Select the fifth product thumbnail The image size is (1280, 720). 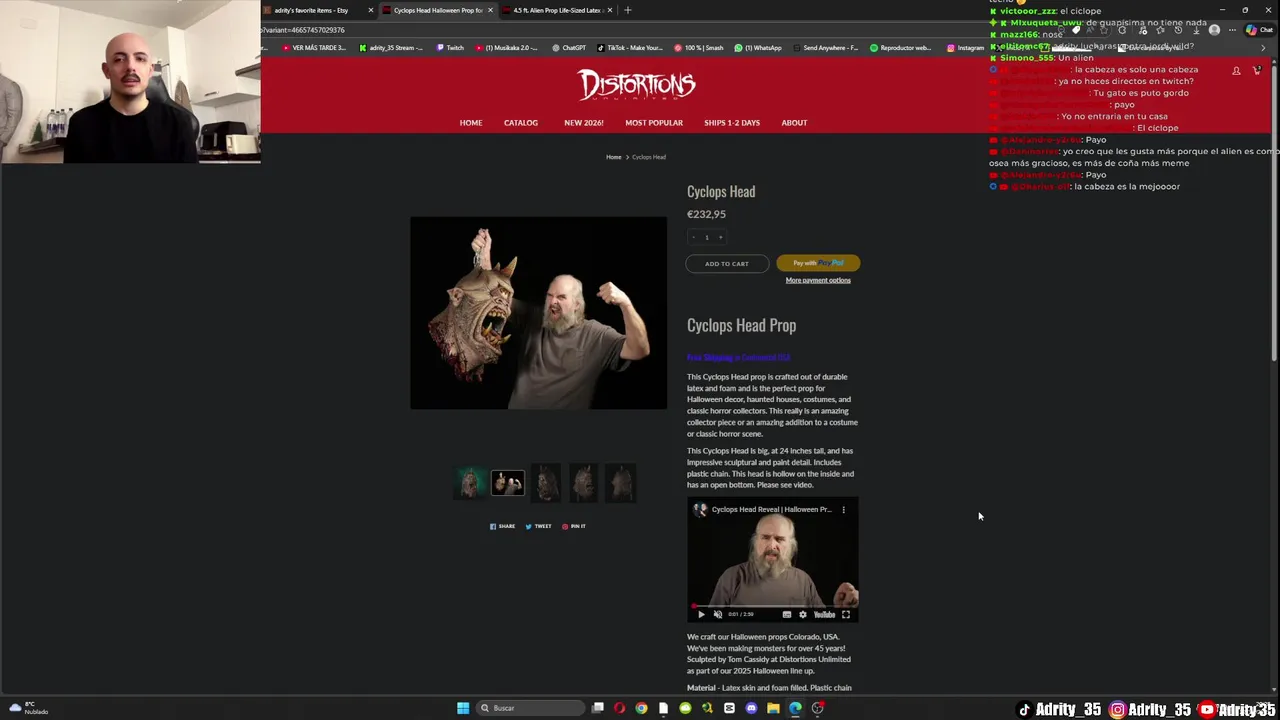coord(621,483)
